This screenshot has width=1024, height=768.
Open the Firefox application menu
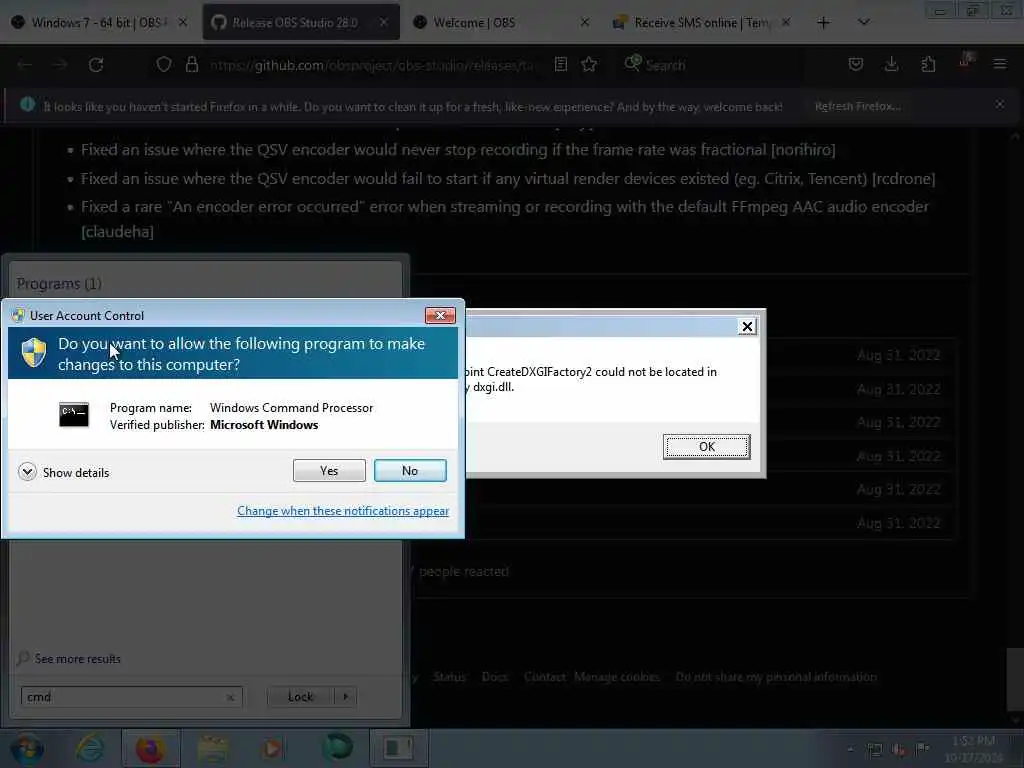(x=1000, y=65)
